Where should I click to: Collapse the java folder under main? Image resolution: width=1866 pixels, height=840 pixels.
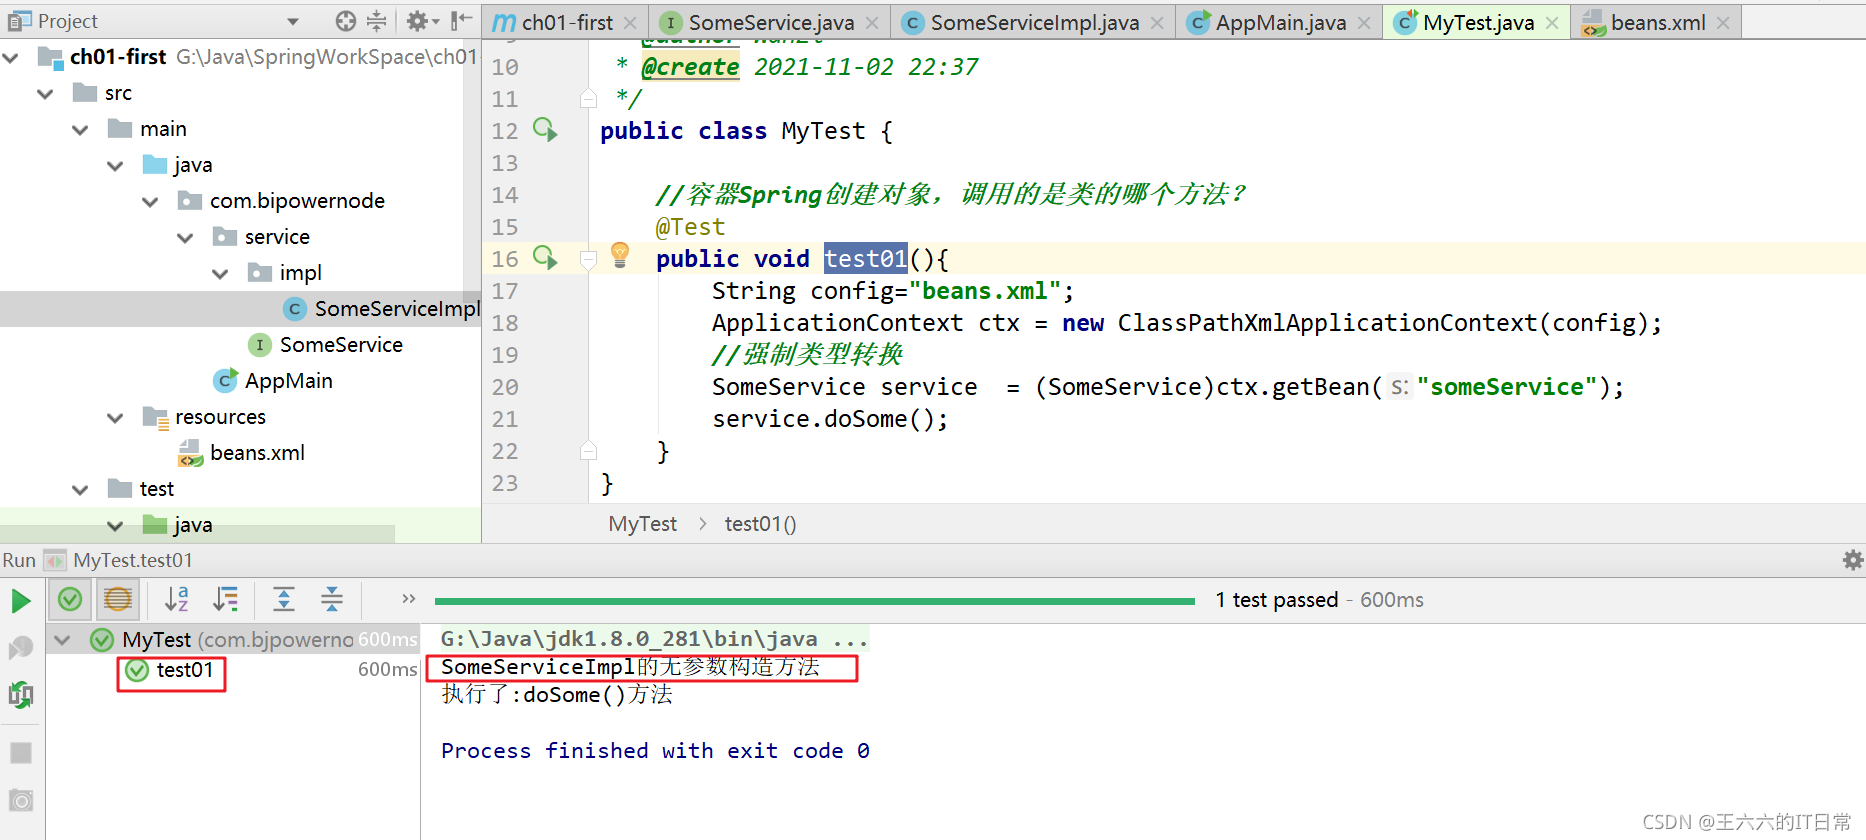point(115,166)
